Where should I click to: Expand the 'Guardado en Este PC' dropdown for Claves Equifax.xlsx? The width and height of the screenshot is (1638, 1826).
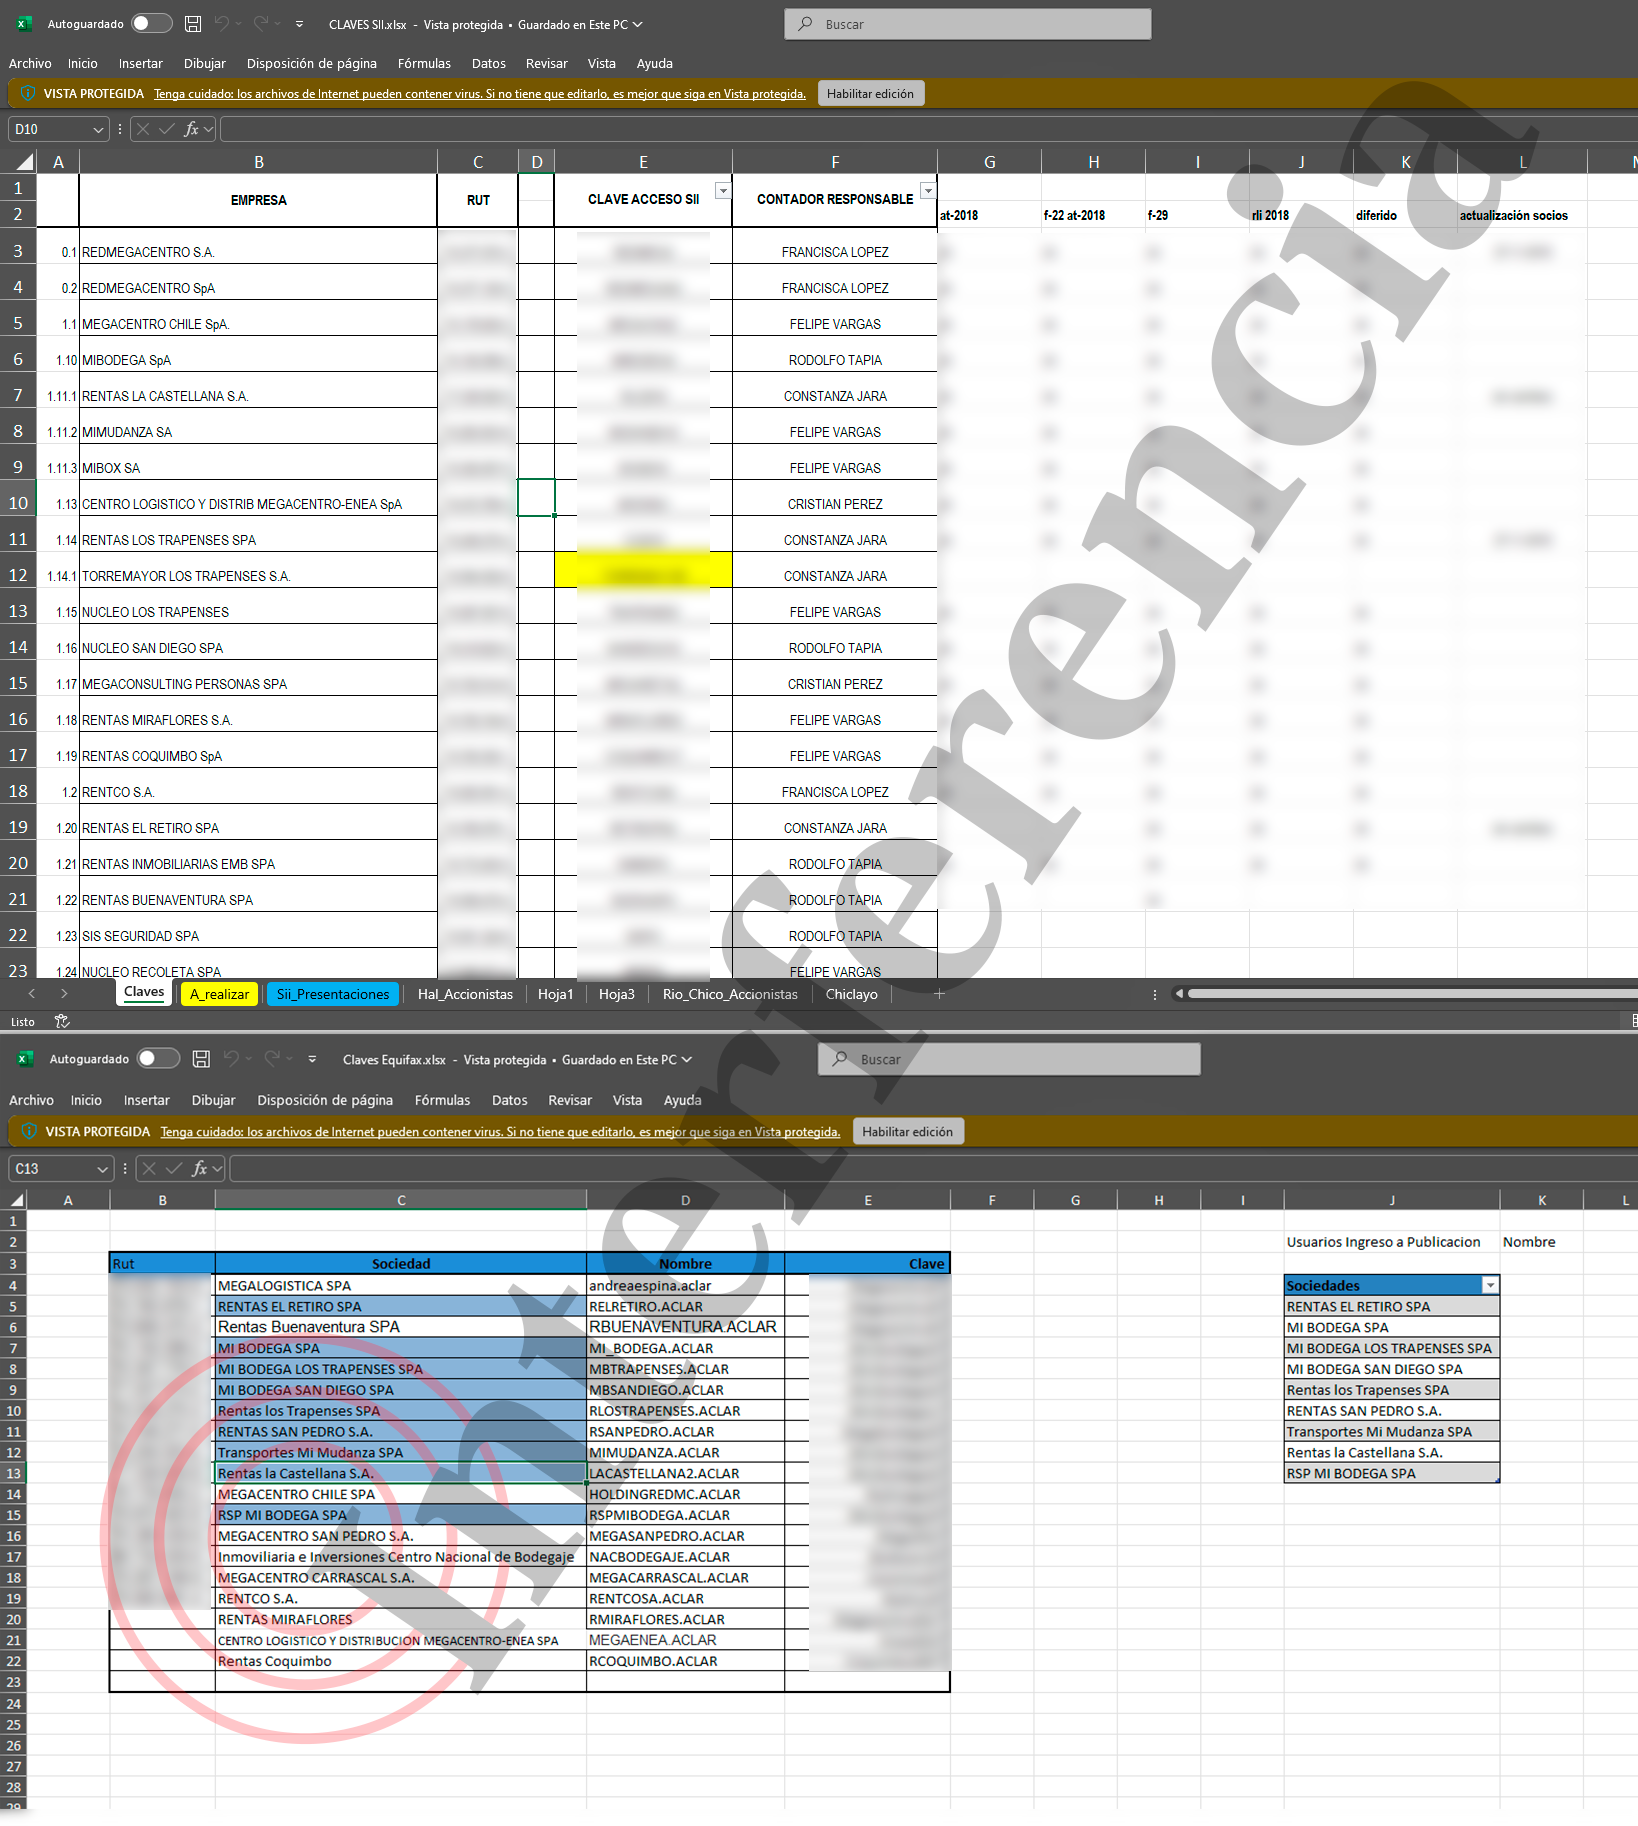pos(686,1059)
